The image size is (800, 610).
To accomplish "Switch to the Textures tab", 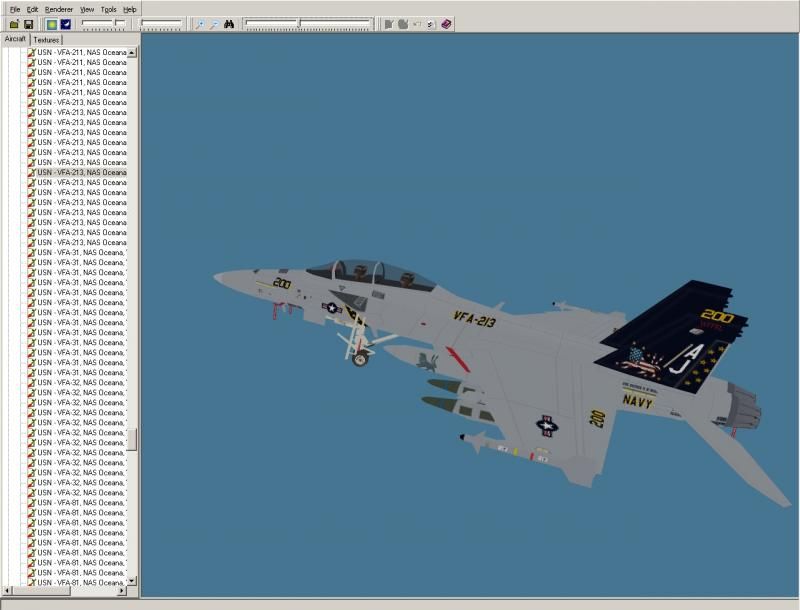I will pos(46,40).
